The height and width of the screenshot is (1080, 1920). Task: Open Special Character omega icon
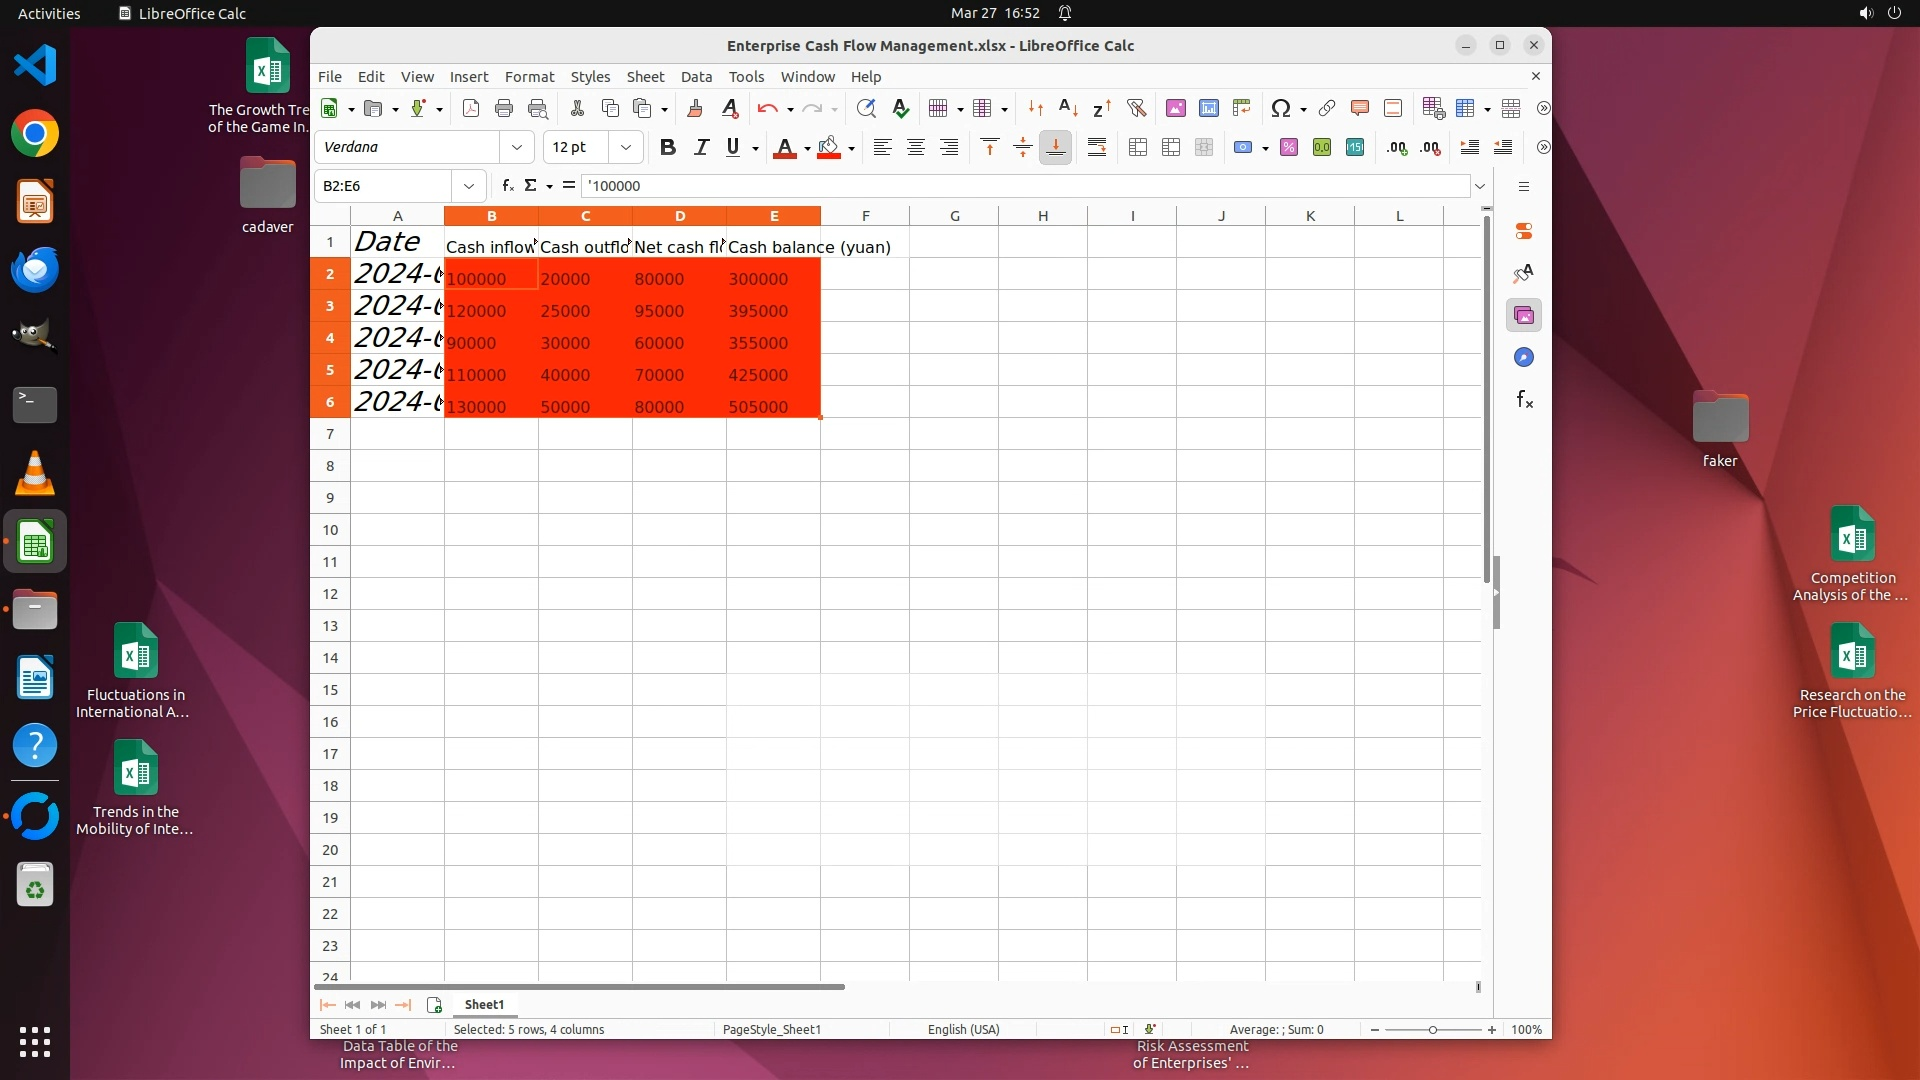[x=1279, y=109]
